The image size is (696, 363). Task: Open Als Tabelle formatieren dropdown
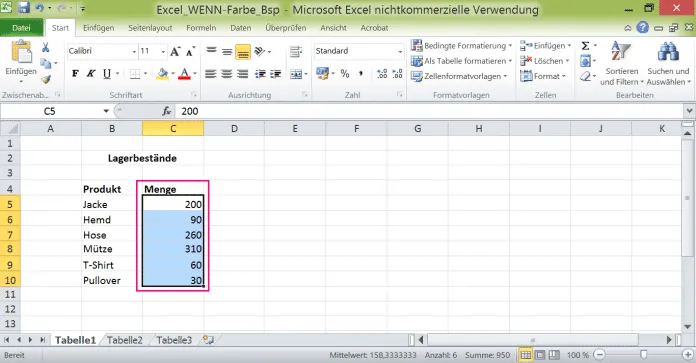point(462,61)
